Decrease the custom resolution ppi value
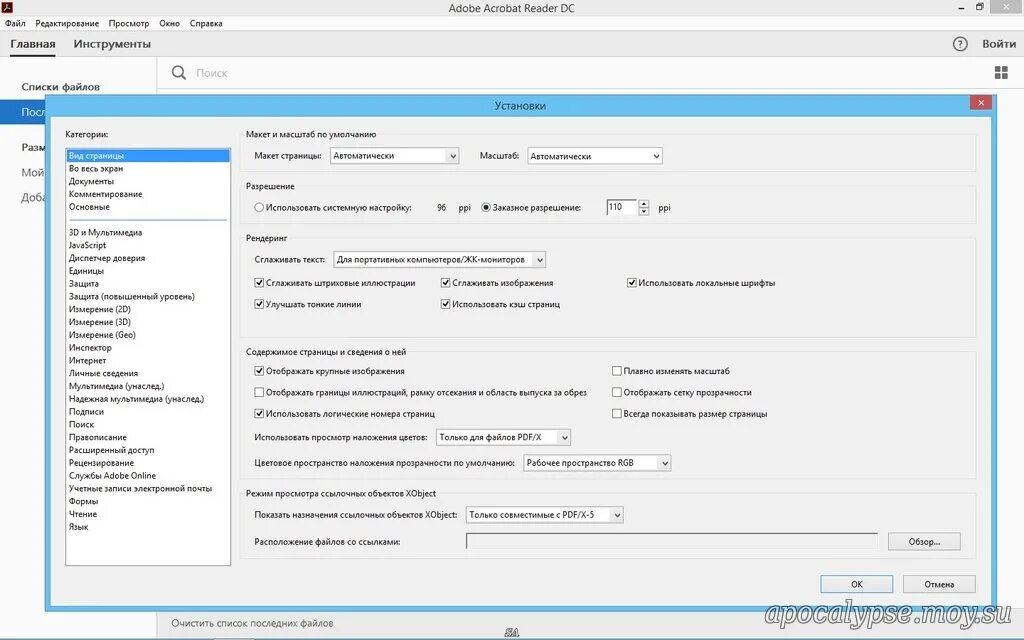The height and width of the screenshot is (640, 1024). click(x=644, y=212)
